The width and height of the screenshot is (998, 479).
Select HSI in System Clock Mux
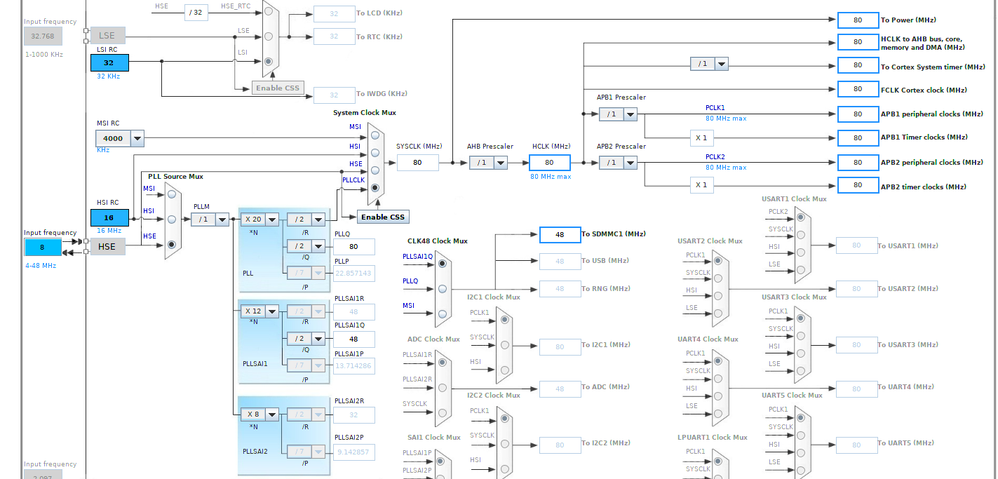(x=375, y=153)
